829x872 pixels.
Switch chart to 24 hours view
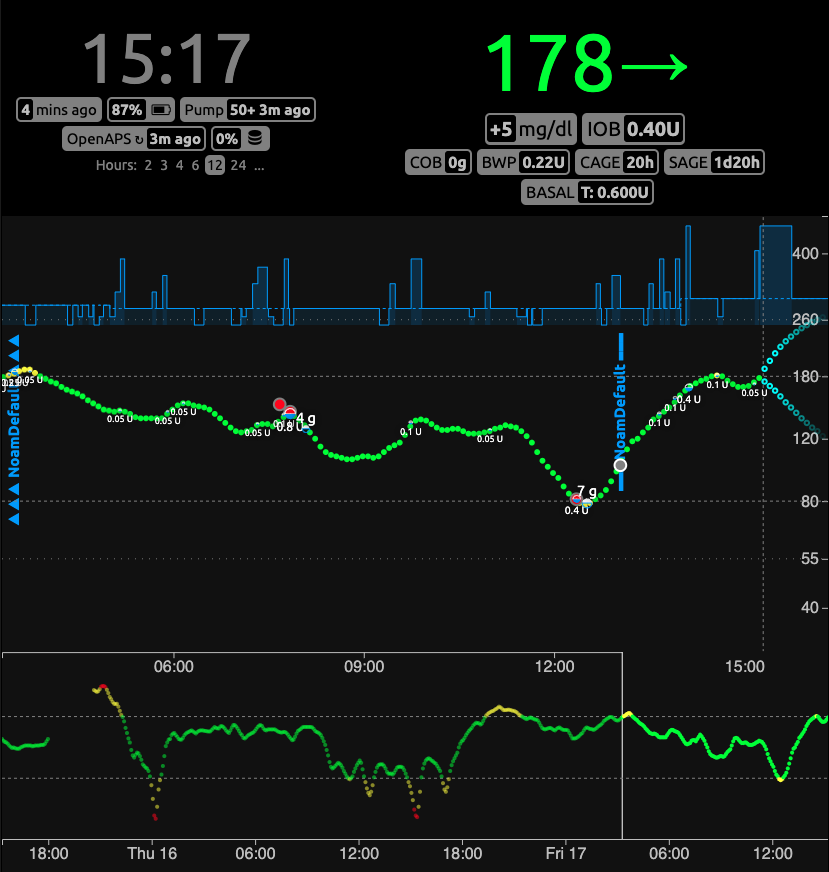click(x=238, y=166)
